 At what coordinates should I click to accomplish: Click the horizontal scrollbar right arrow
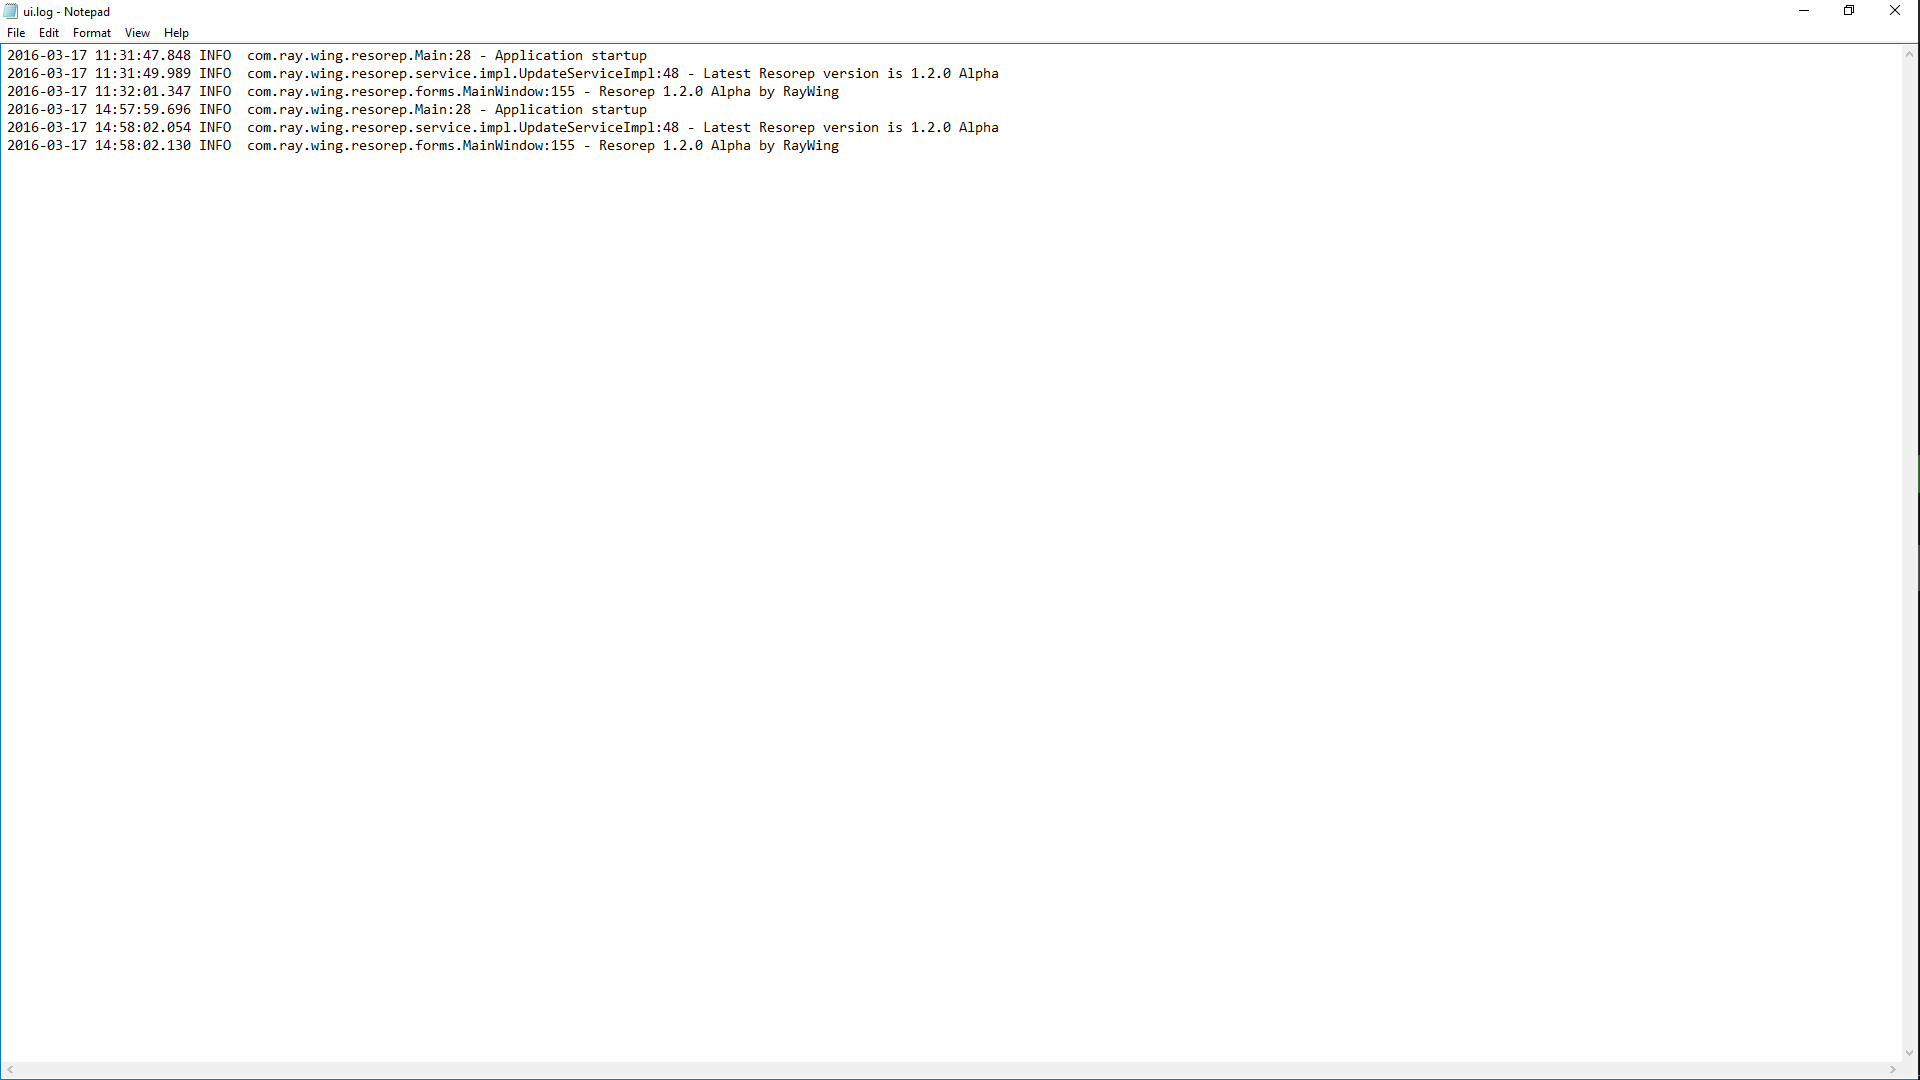click(x=1892, y=1070)
